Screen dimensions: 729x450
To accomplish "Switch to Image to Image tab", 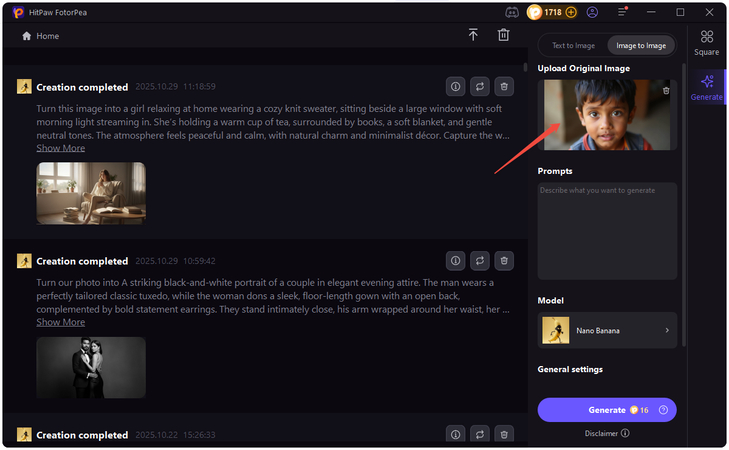I will click(x=641, y=46).
